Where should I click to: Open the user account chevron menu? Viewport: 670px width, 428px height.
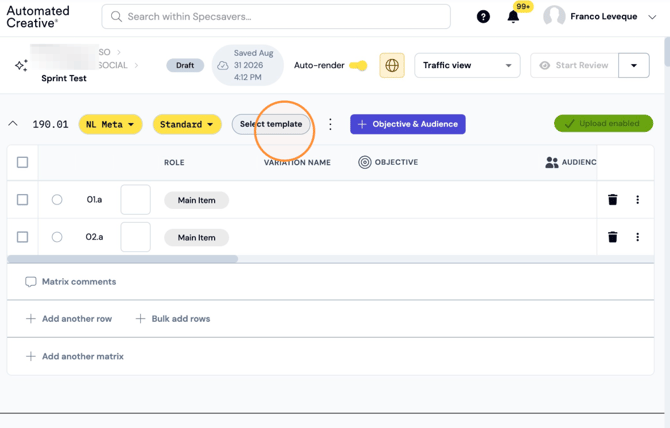652,17
